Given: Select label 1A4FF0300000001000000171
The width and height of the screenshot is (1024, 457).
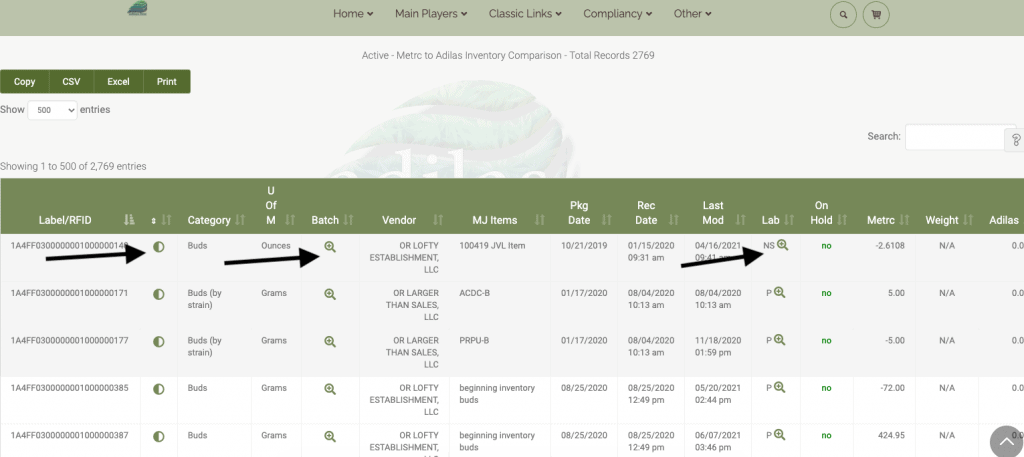Looking at the screenshot, I should [x=69, y=293].
